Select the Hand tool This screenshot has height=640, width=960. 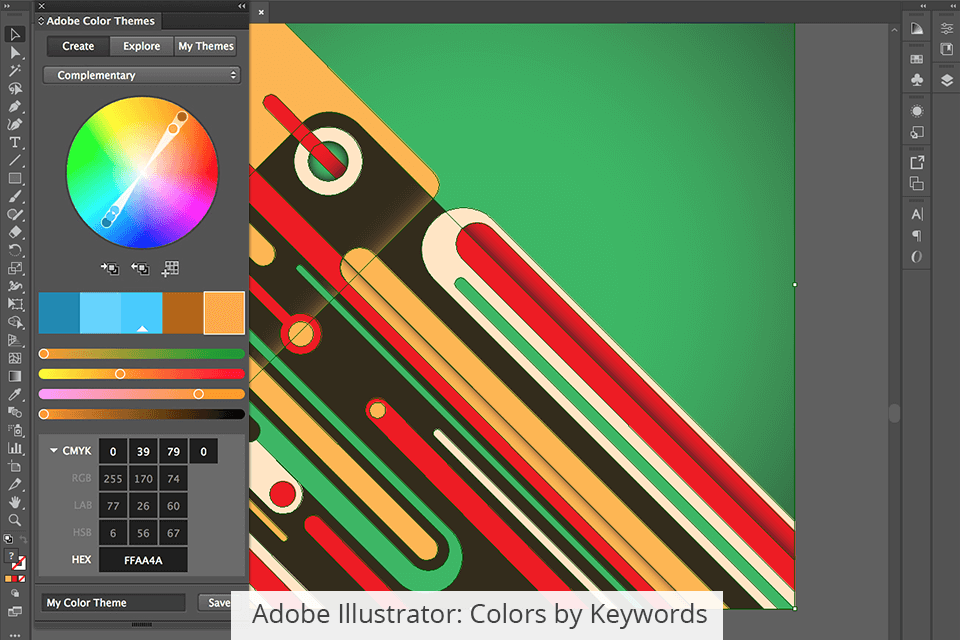[15, 502]
